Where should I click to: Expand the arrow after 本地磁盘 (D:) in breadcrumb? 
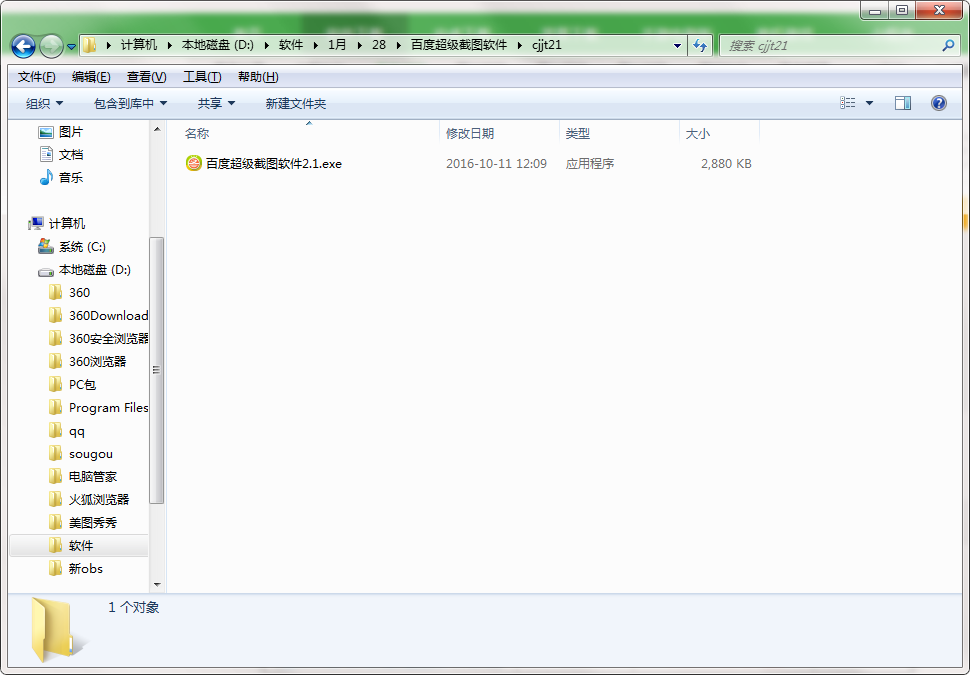coord(267,45)
